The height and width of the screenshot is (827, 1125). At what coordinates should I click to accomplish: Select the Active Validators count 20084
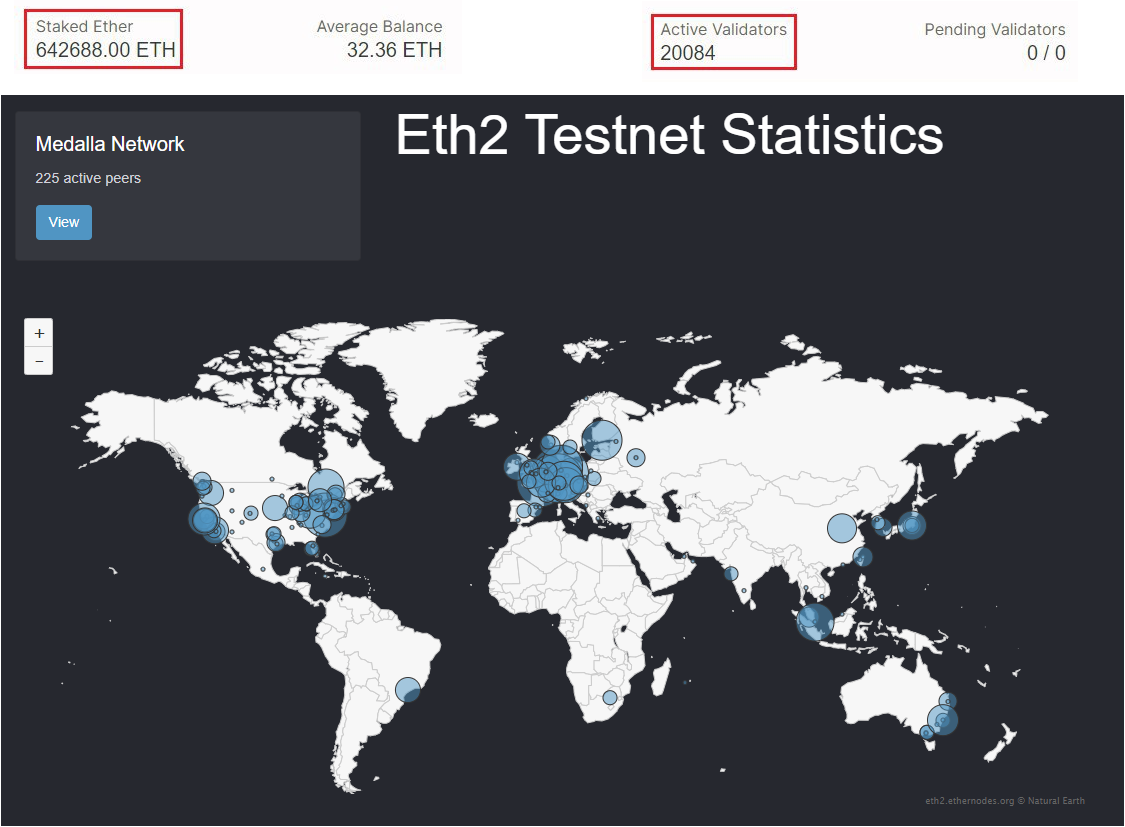[687, 53]
